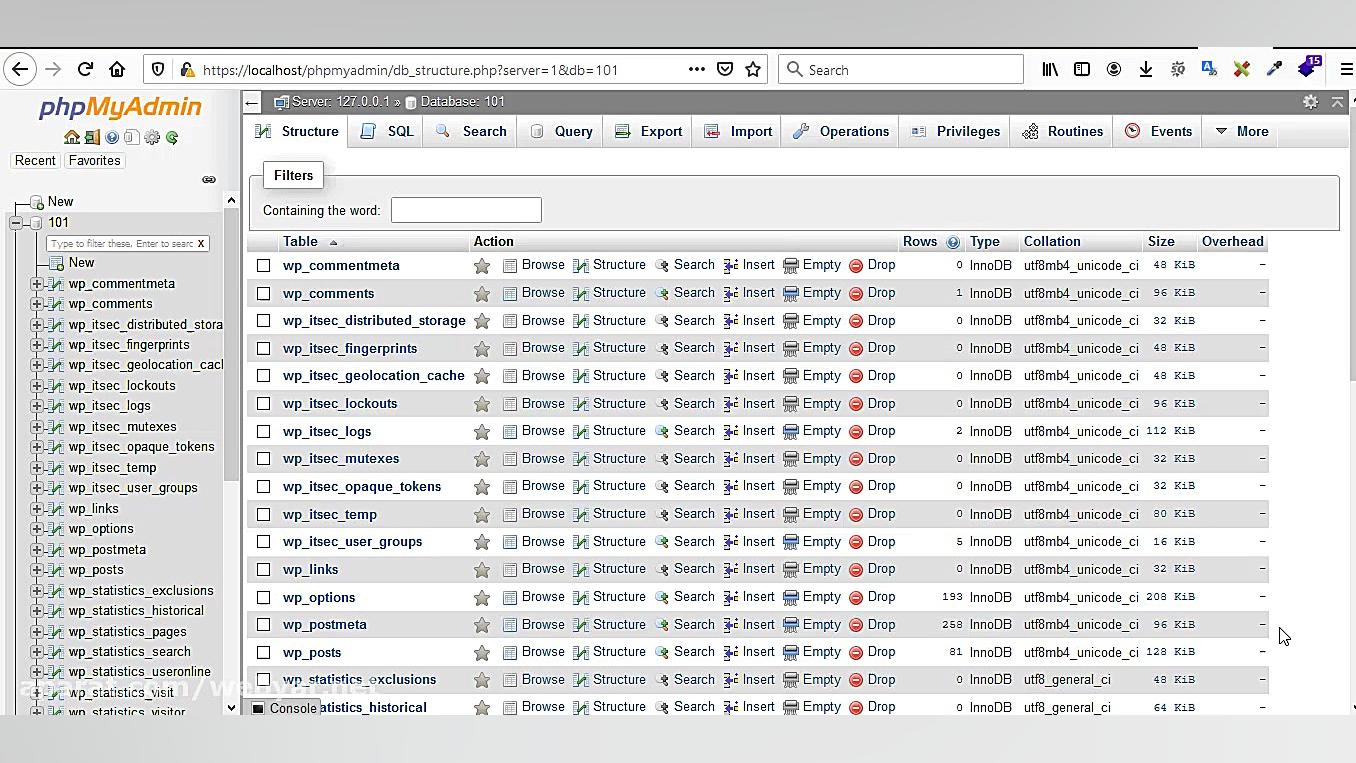Click the navigation panel collapse arrow button
Viewport: 1356px width, 763px height.
[x=252, y=102]
